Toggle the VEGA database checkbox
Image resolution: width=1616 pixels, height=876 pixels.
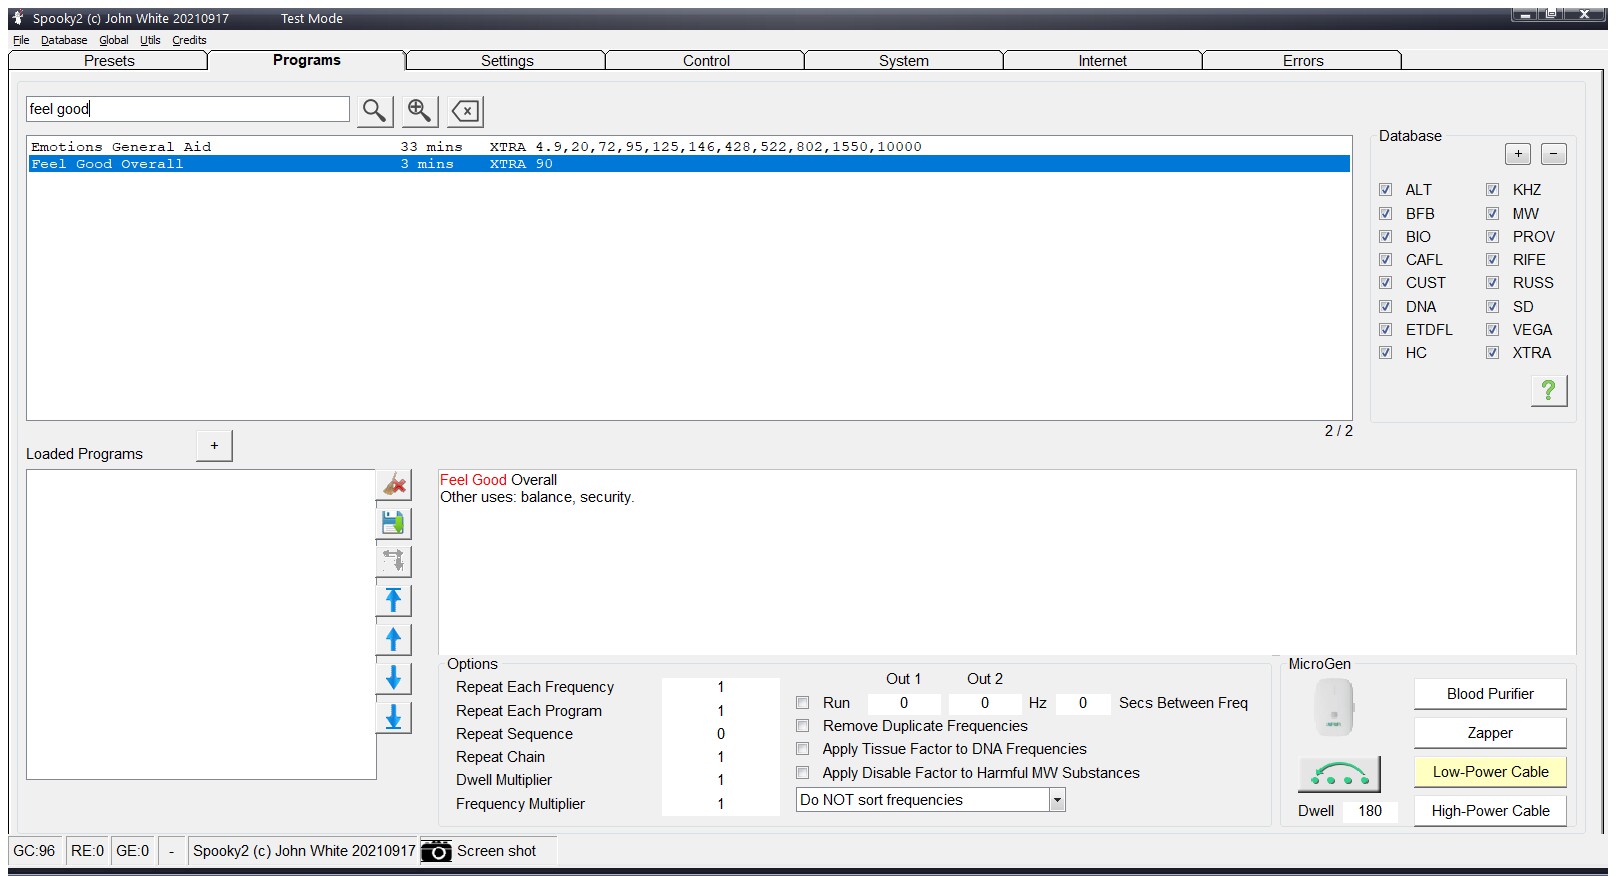click(1493, 330)
